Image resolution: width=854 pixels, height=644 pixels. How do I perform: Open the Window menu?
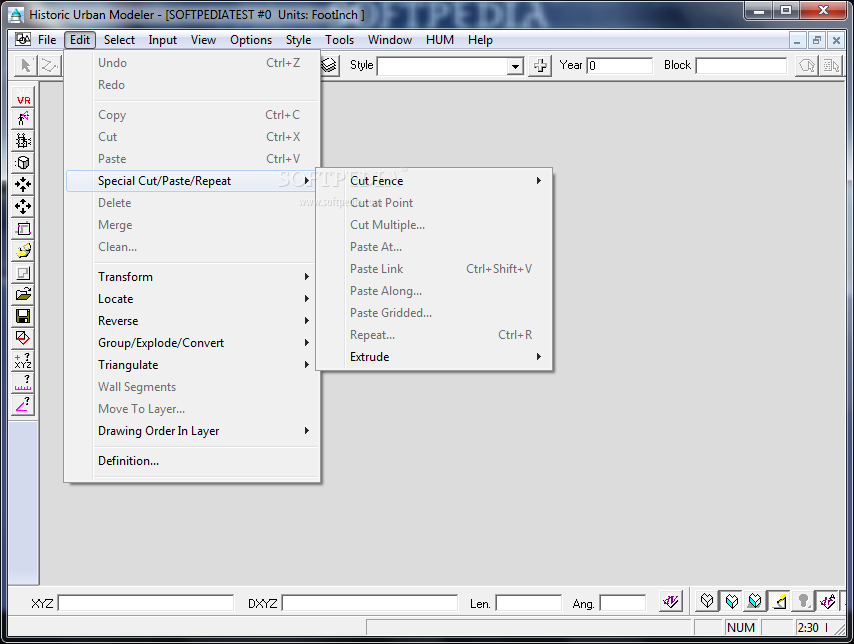click(x=389, y=40)
